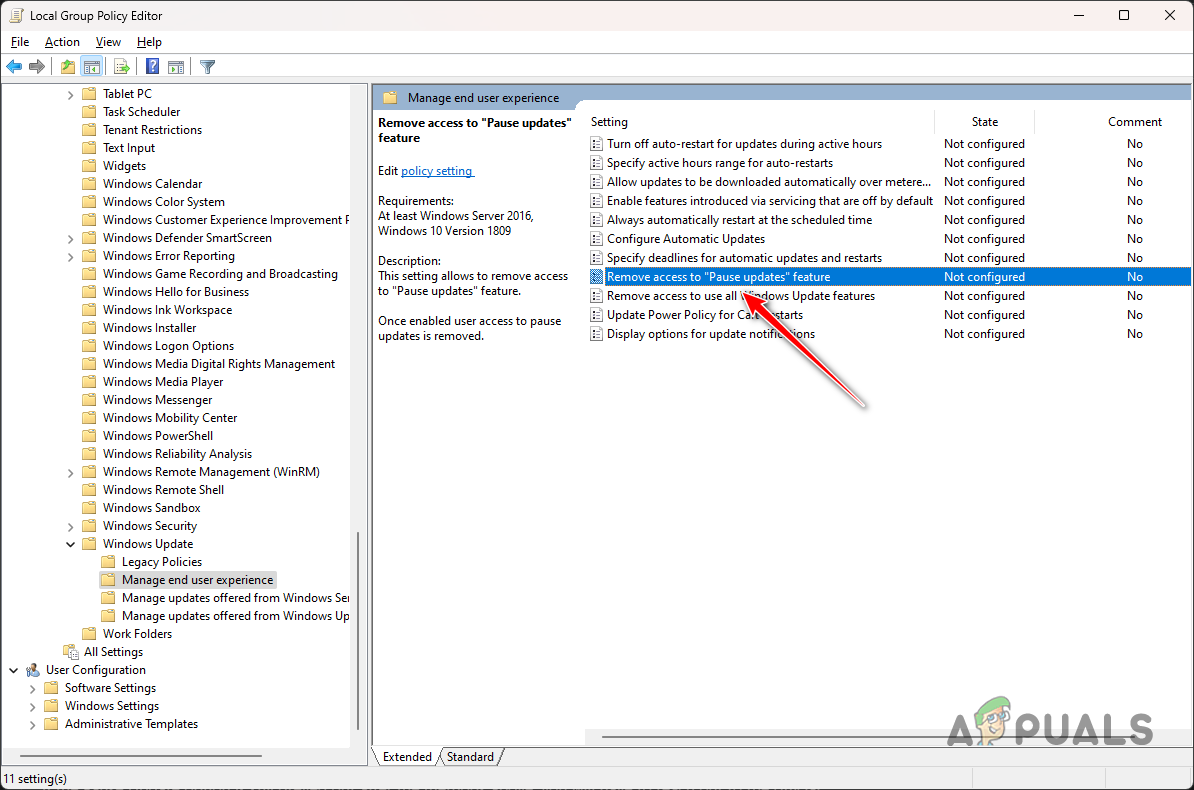This screenshot has height=790, width=1194.
Task: Sort by the Setting column header
Action: pyautogui.click(x=761, y=122)
